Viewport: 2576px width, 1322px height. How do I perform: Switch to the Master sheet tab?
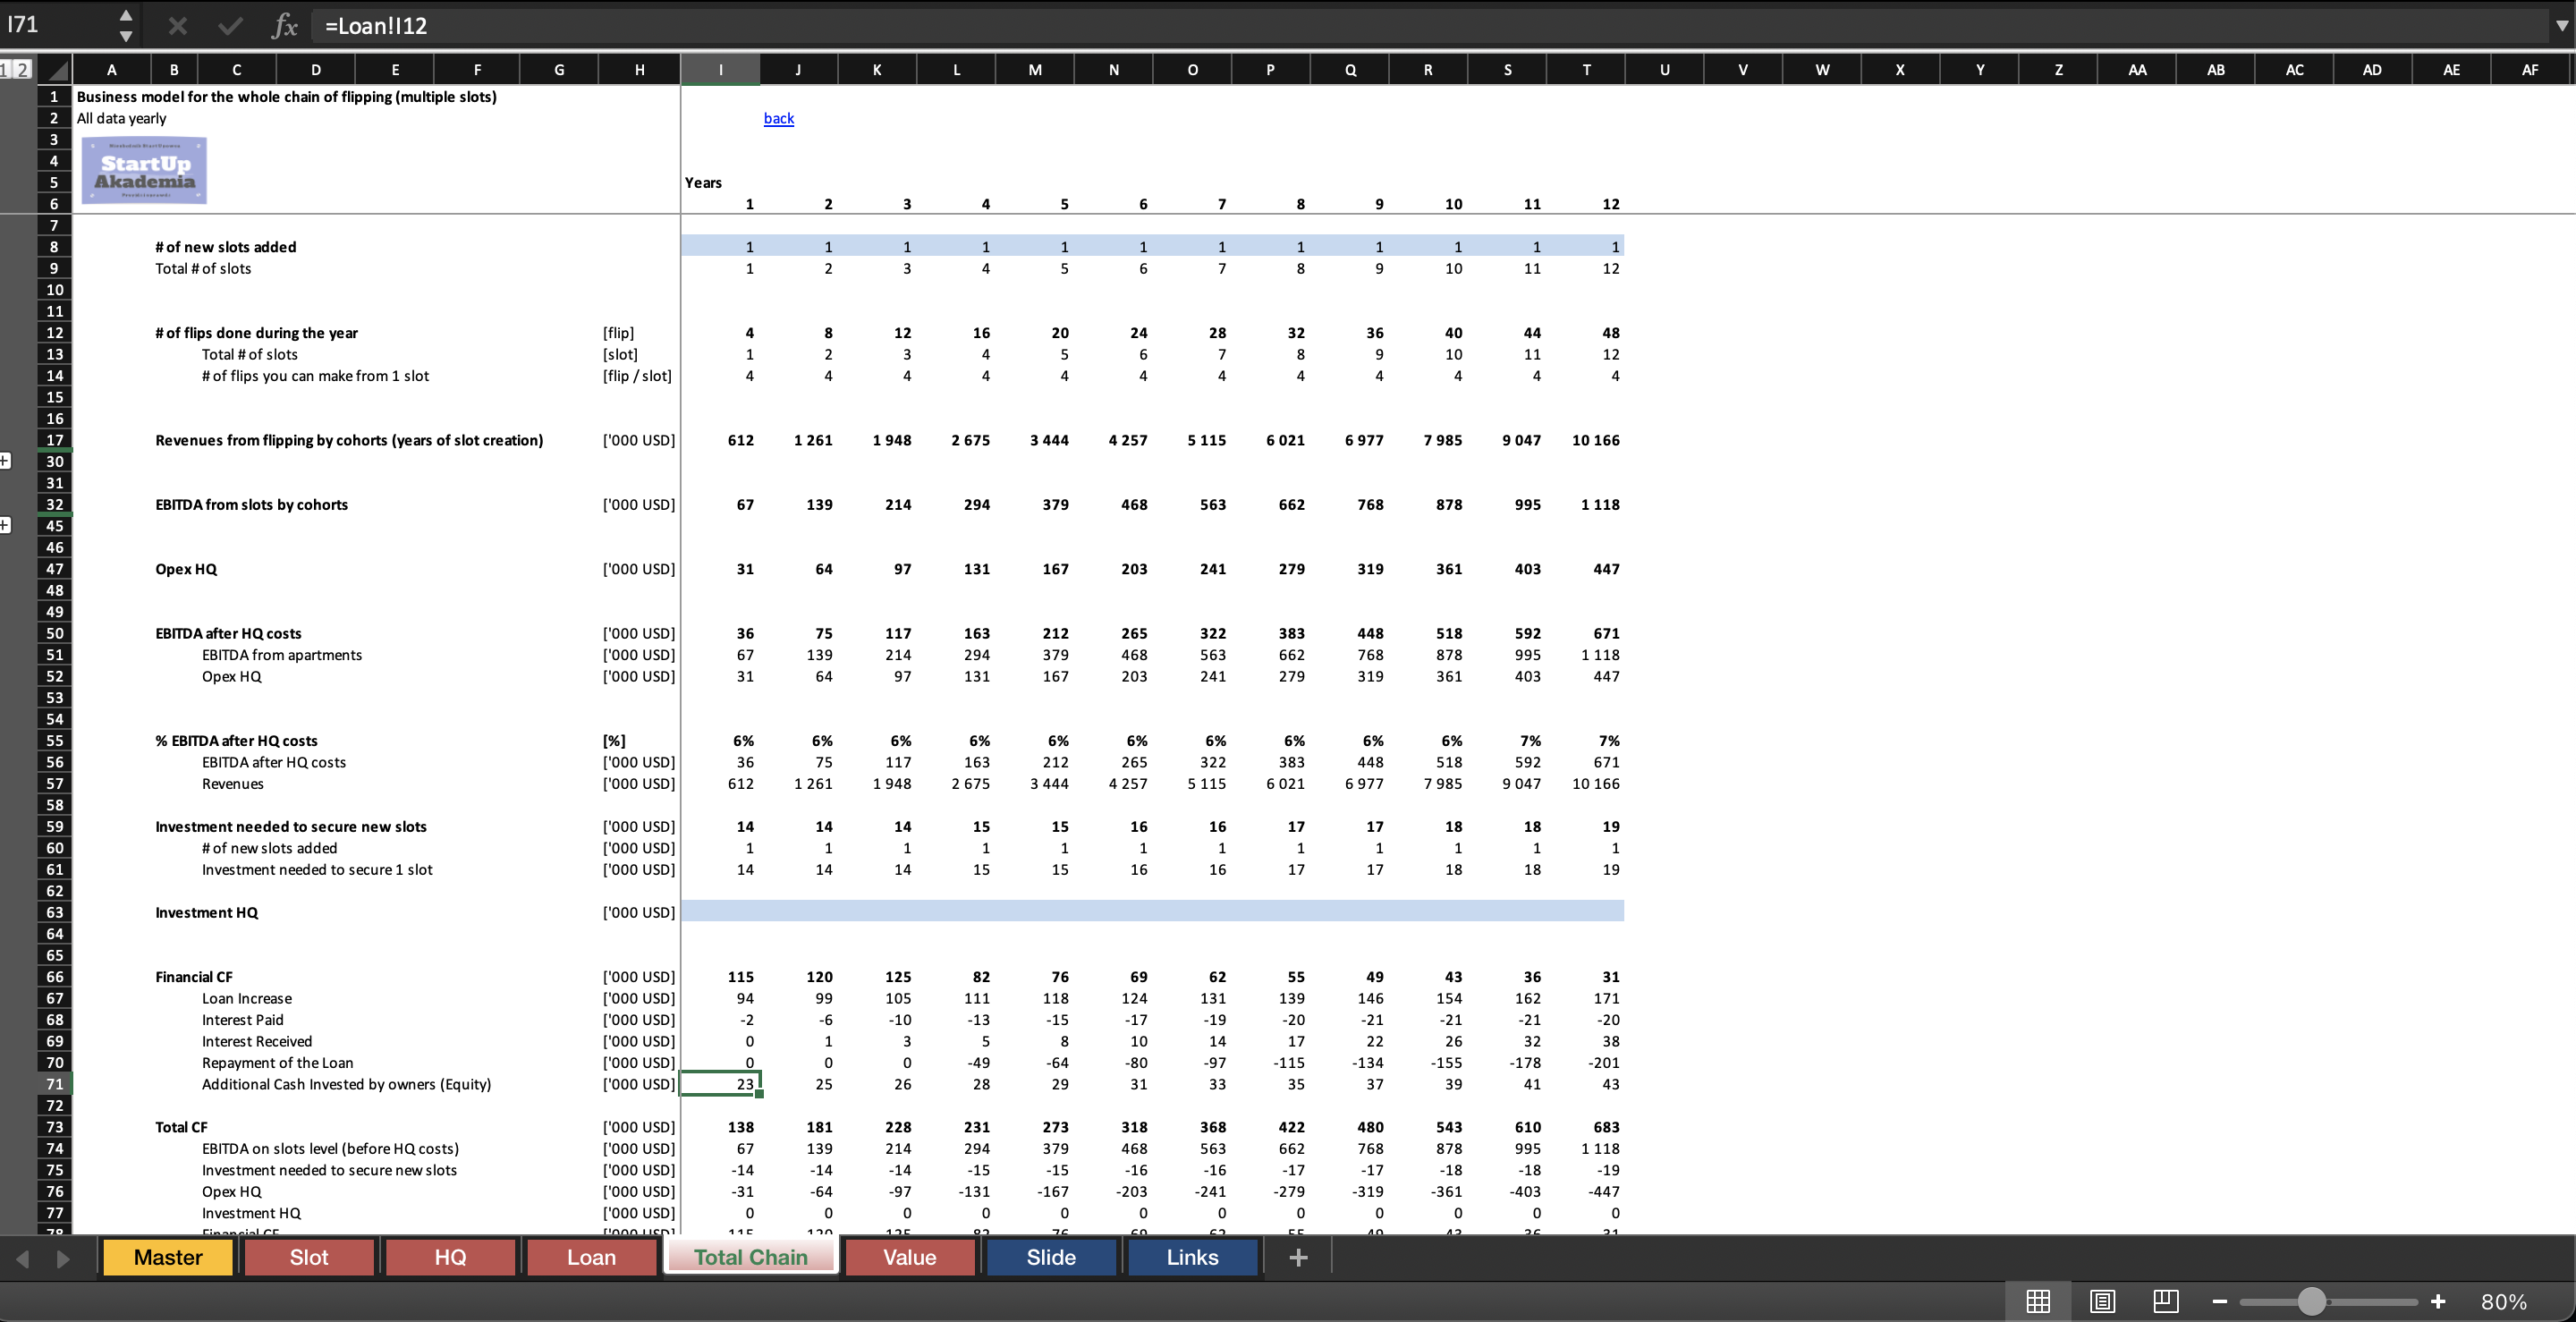(x=168, y=1257)
